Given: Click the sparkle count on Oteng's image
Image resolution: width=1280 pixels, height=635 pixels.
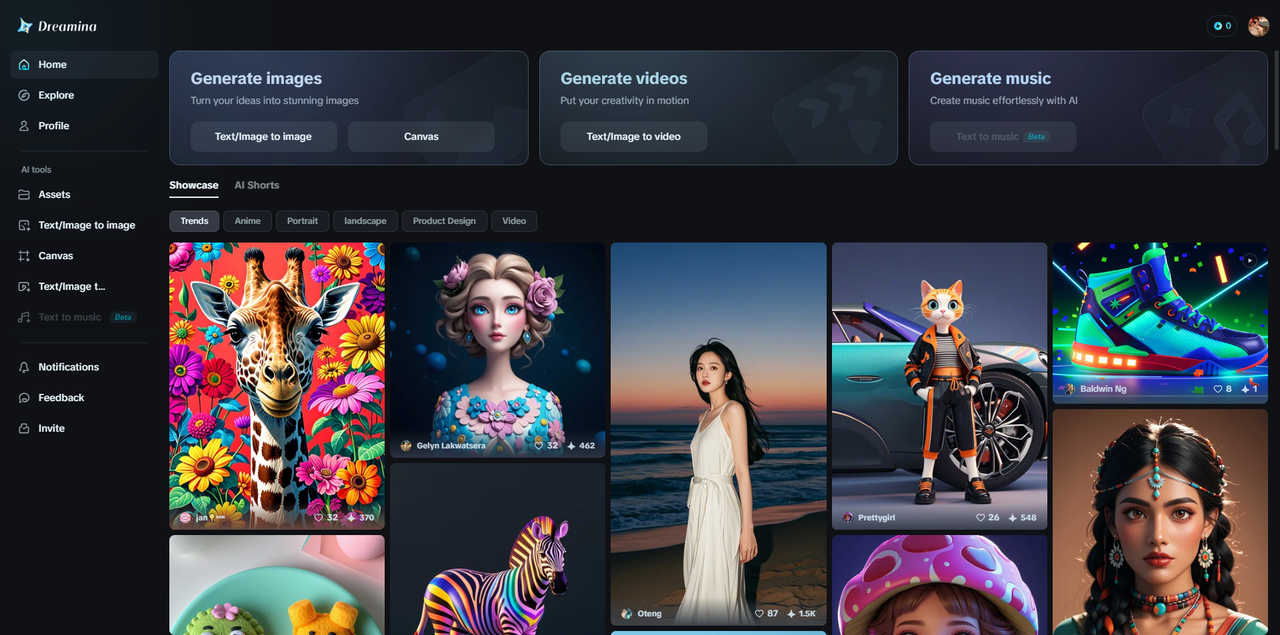Looking at the screenshot, I should pyautogui.click(x=807, y=614).
